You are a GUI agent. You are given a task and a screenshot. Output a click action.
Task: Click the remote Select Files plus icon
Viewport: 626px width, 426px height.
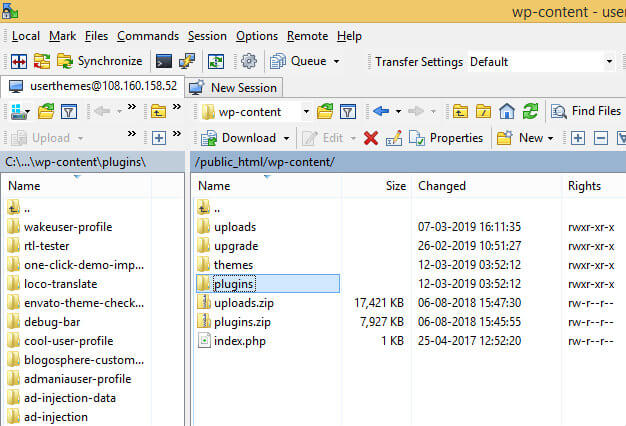(578, 138)
